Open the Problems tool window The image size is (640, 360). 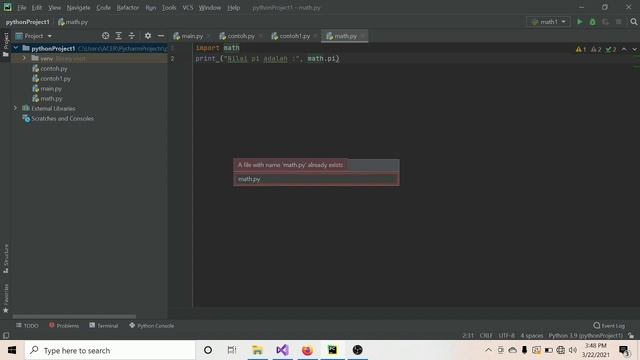[x=64, y=326]
